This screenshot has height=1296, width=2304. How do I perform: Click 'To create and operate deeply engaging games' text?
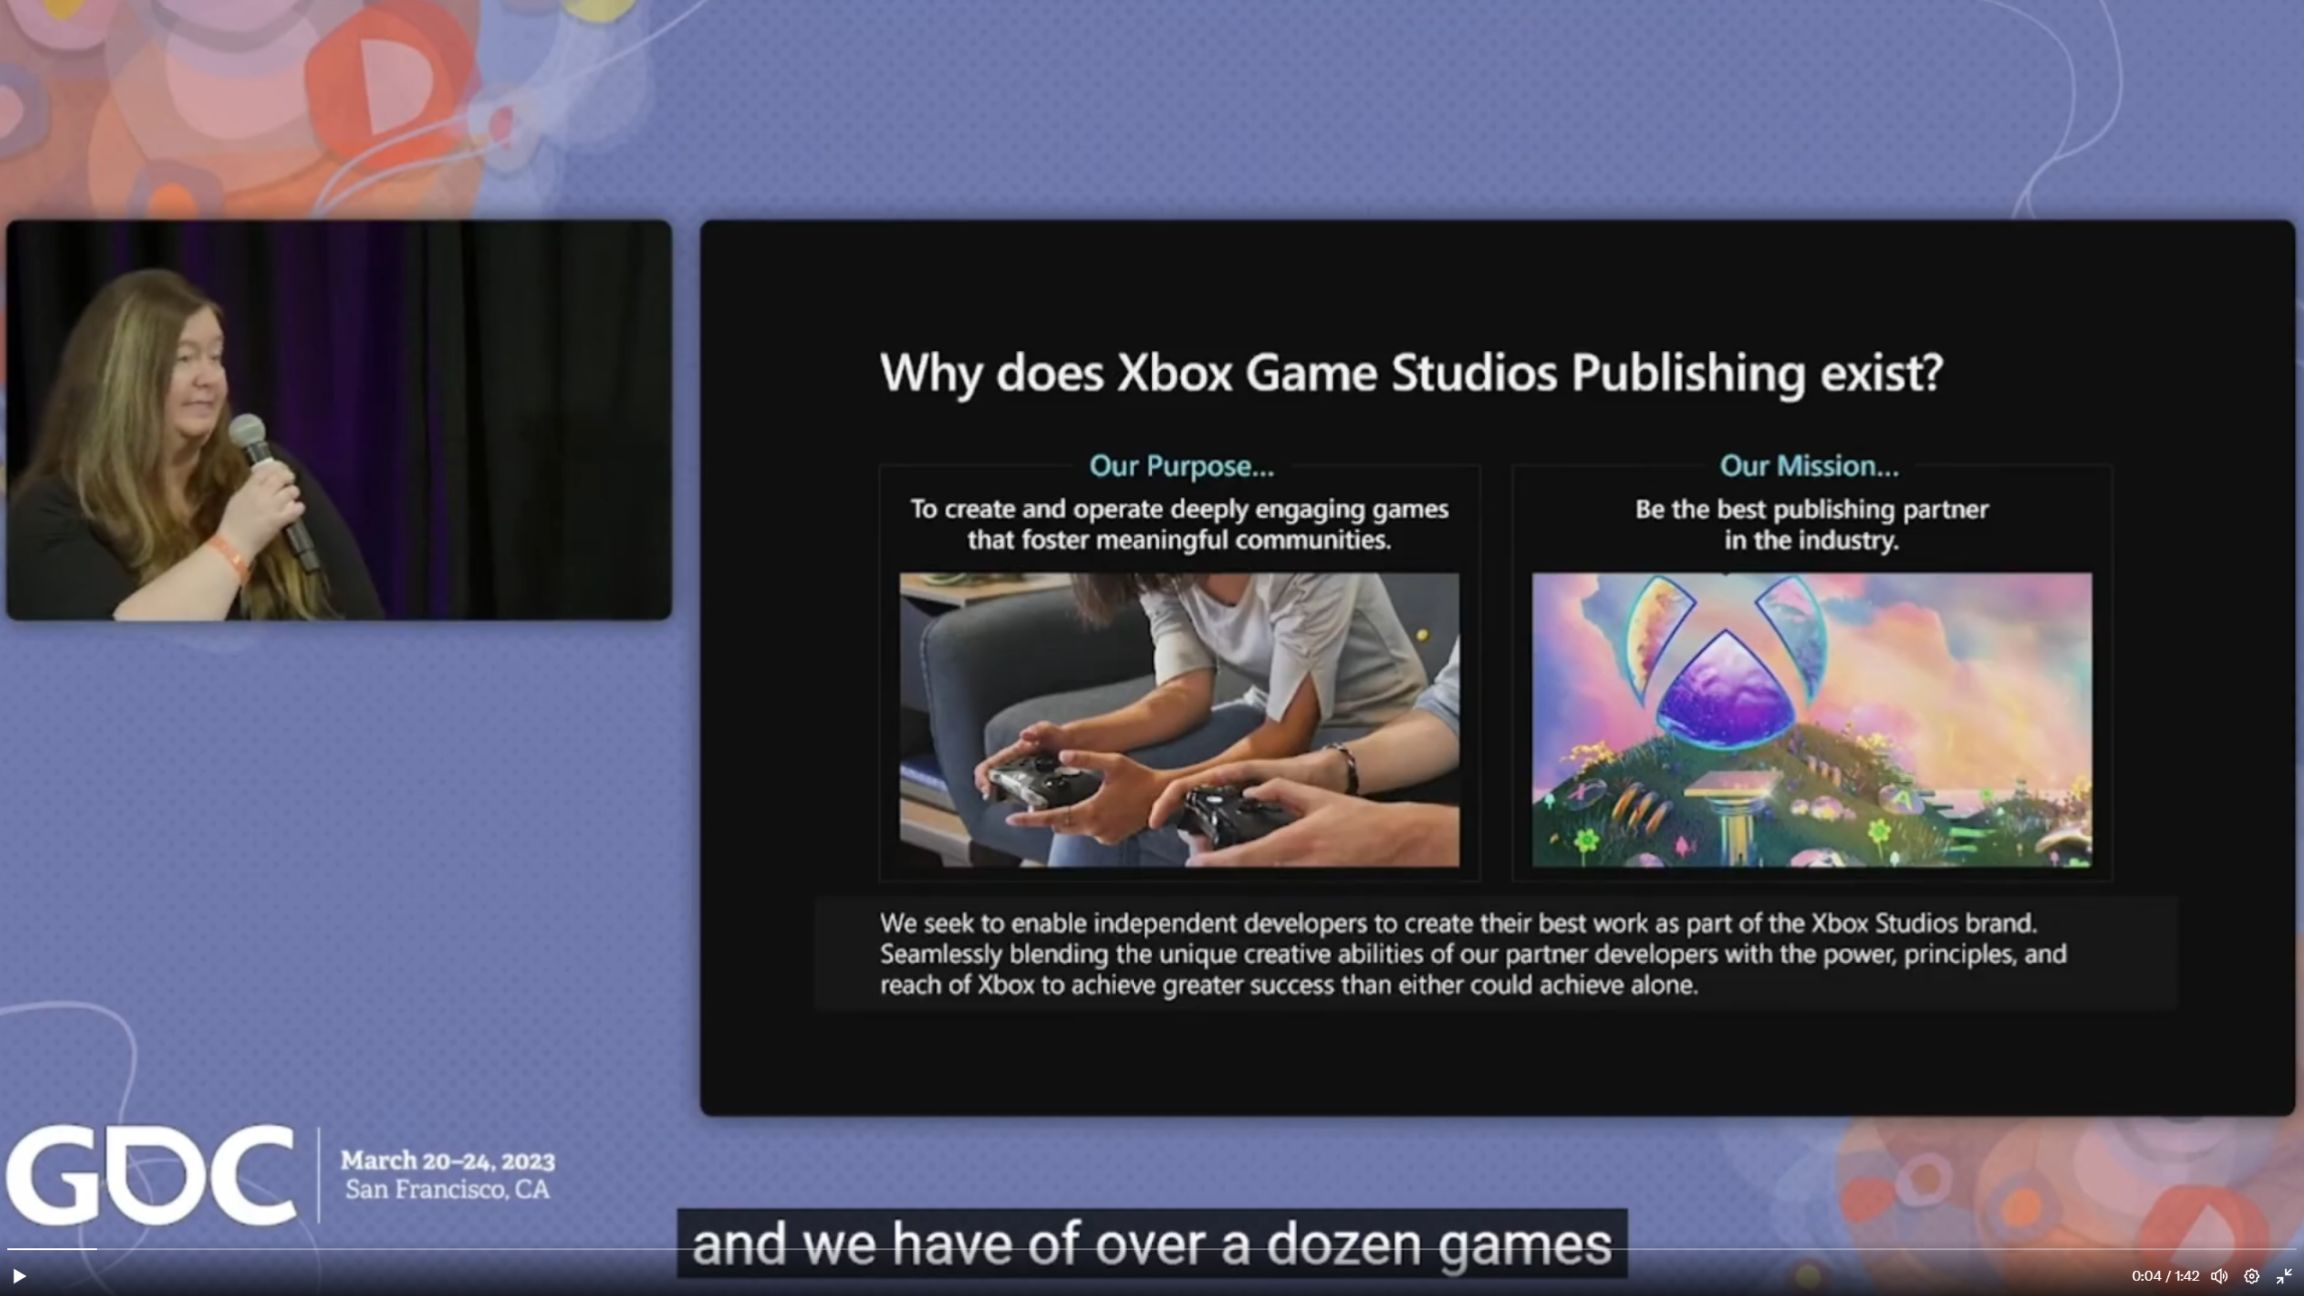(x=1179, y=509)
